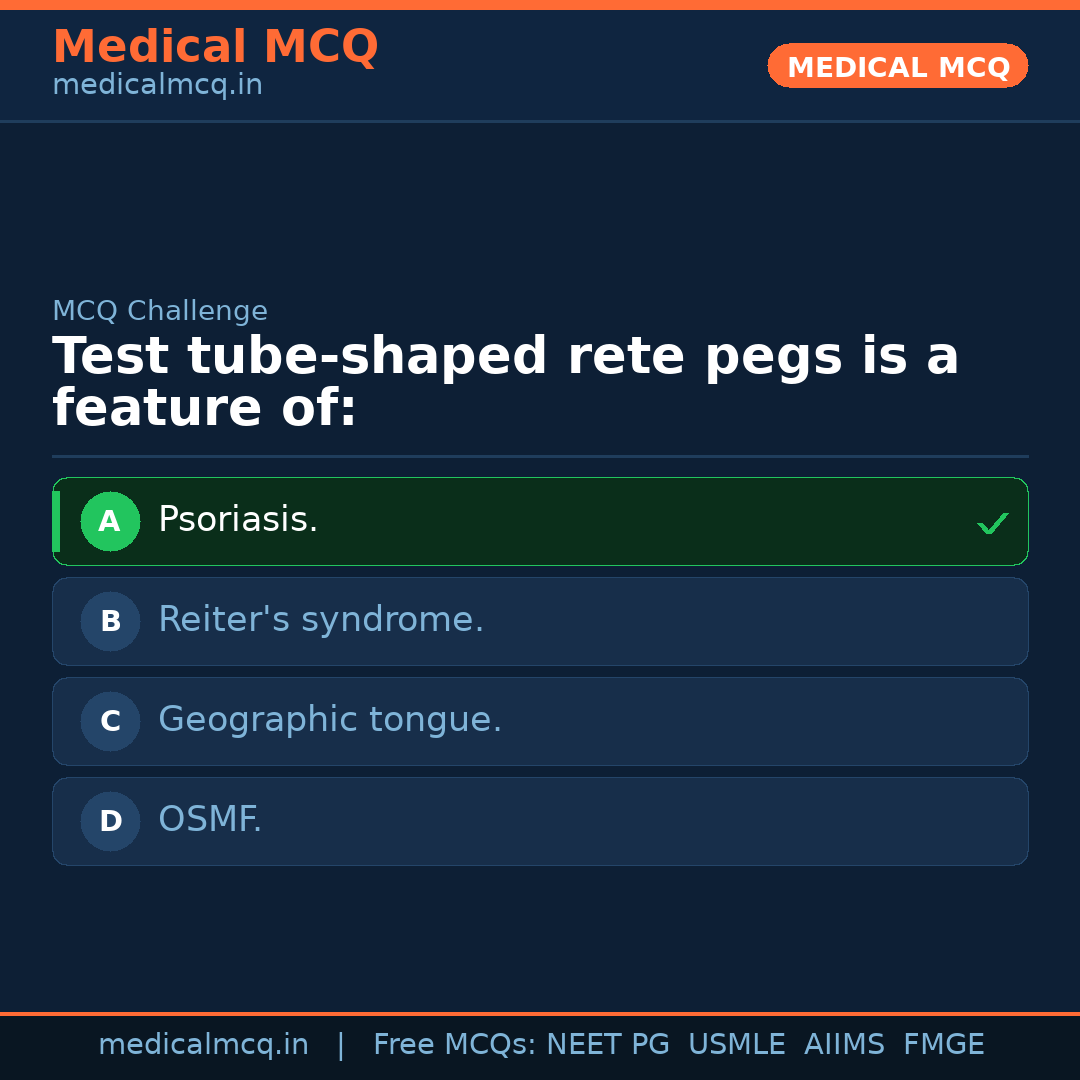The image size is (1080, 1080).
Task: Click FMGE in the footer
Action: pyautogui.click(x=943, y=1045)
